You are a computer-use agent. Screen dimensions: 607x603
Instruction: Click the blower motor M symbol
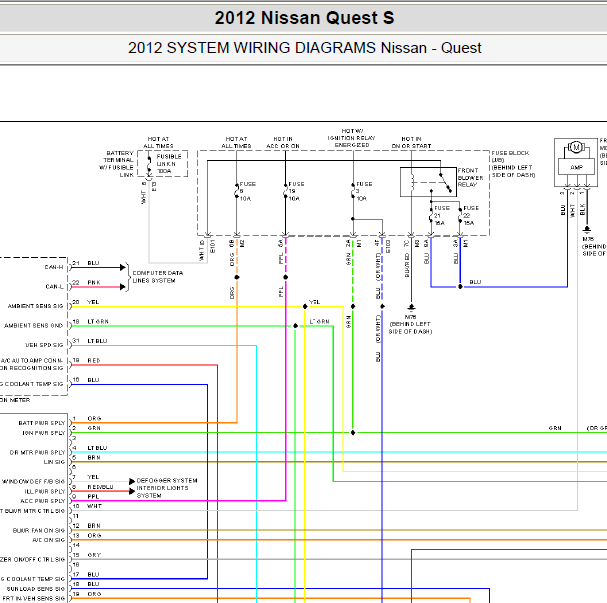point(576,147)
